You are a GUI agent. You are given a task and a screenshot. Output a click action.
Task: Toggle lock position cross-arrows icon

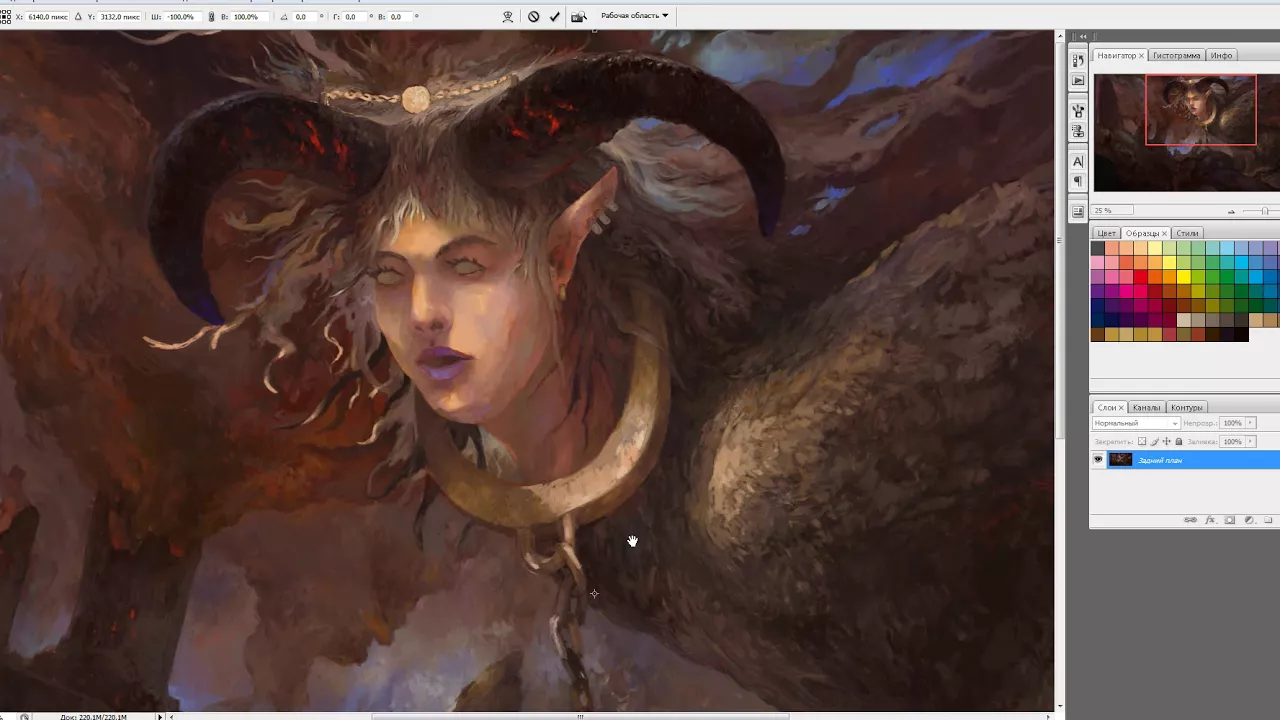(x=1167, y=441)
